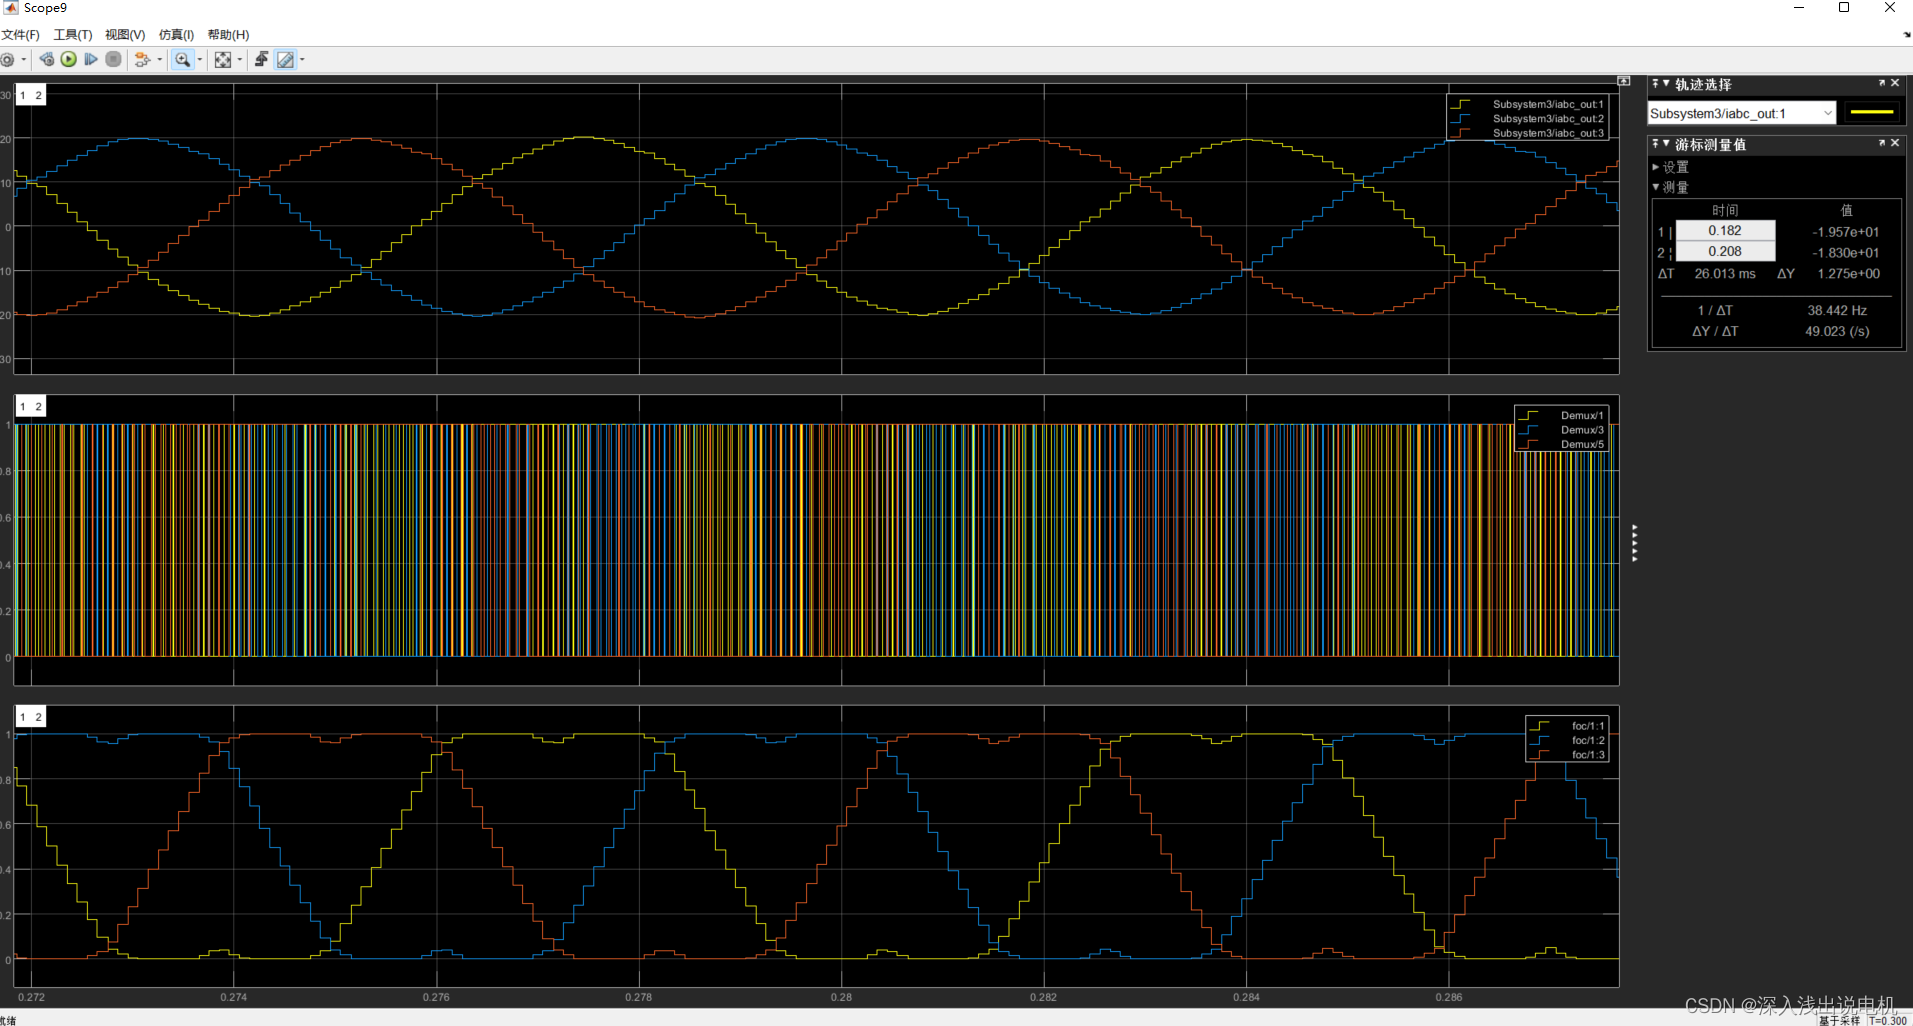Click the 49.023 (/s) slope readout

(1837, 332)
